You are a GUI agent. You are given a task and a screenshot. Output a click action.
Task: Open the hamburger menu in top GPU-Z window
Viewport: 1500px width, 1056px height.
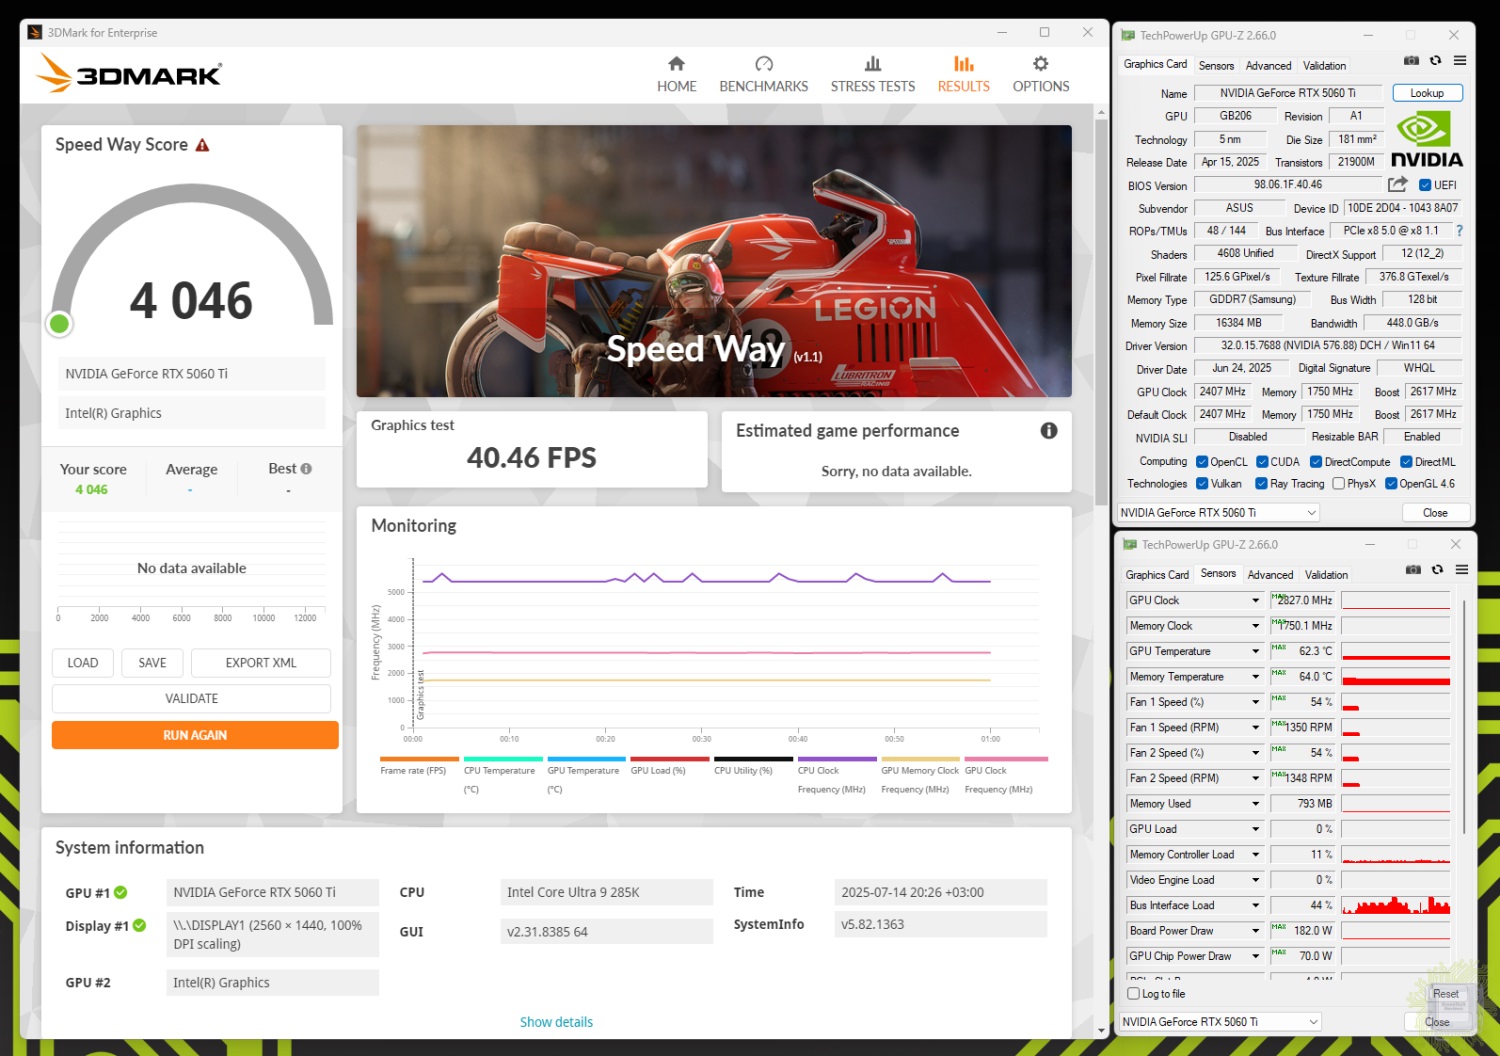1460,61
